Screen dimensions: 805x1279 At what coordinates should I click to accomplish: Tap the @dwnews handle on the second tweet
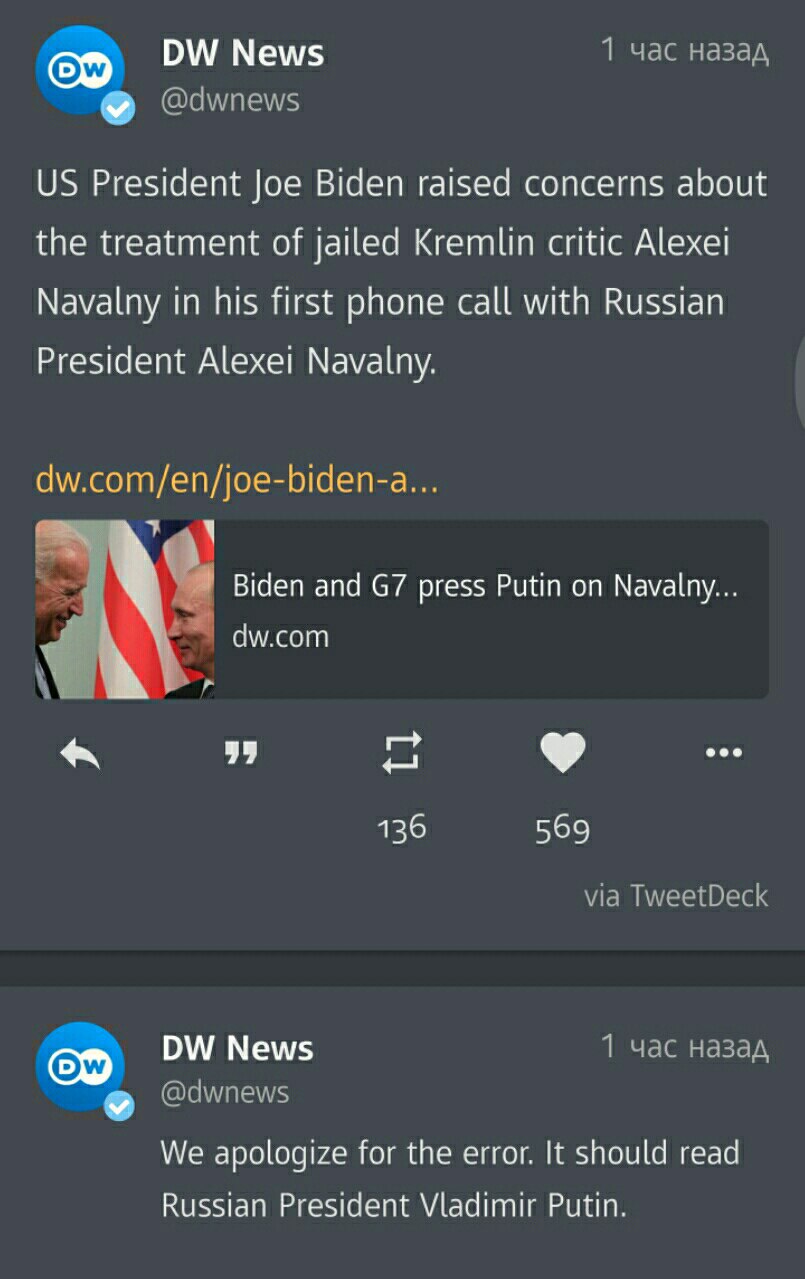pos(225,1092)
